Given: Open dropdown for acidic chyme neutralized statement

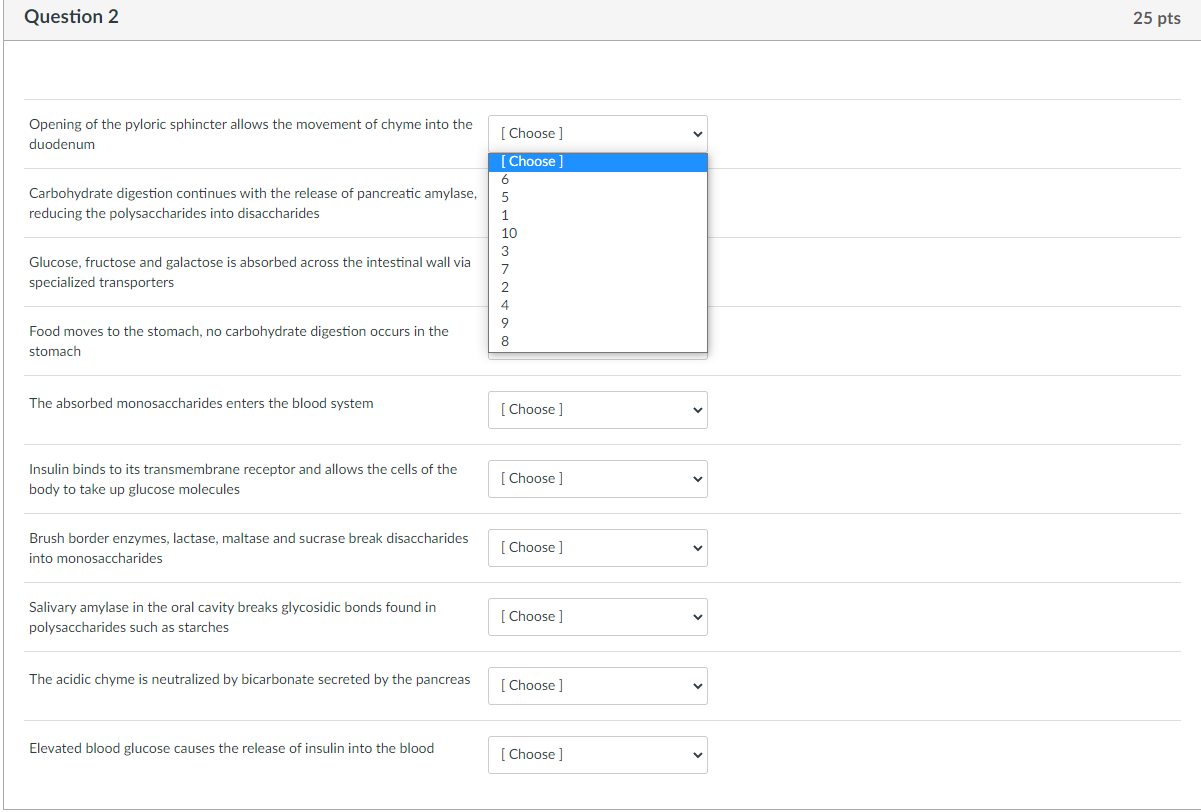Looking at the screenshot, I should [x=597, y=685].
